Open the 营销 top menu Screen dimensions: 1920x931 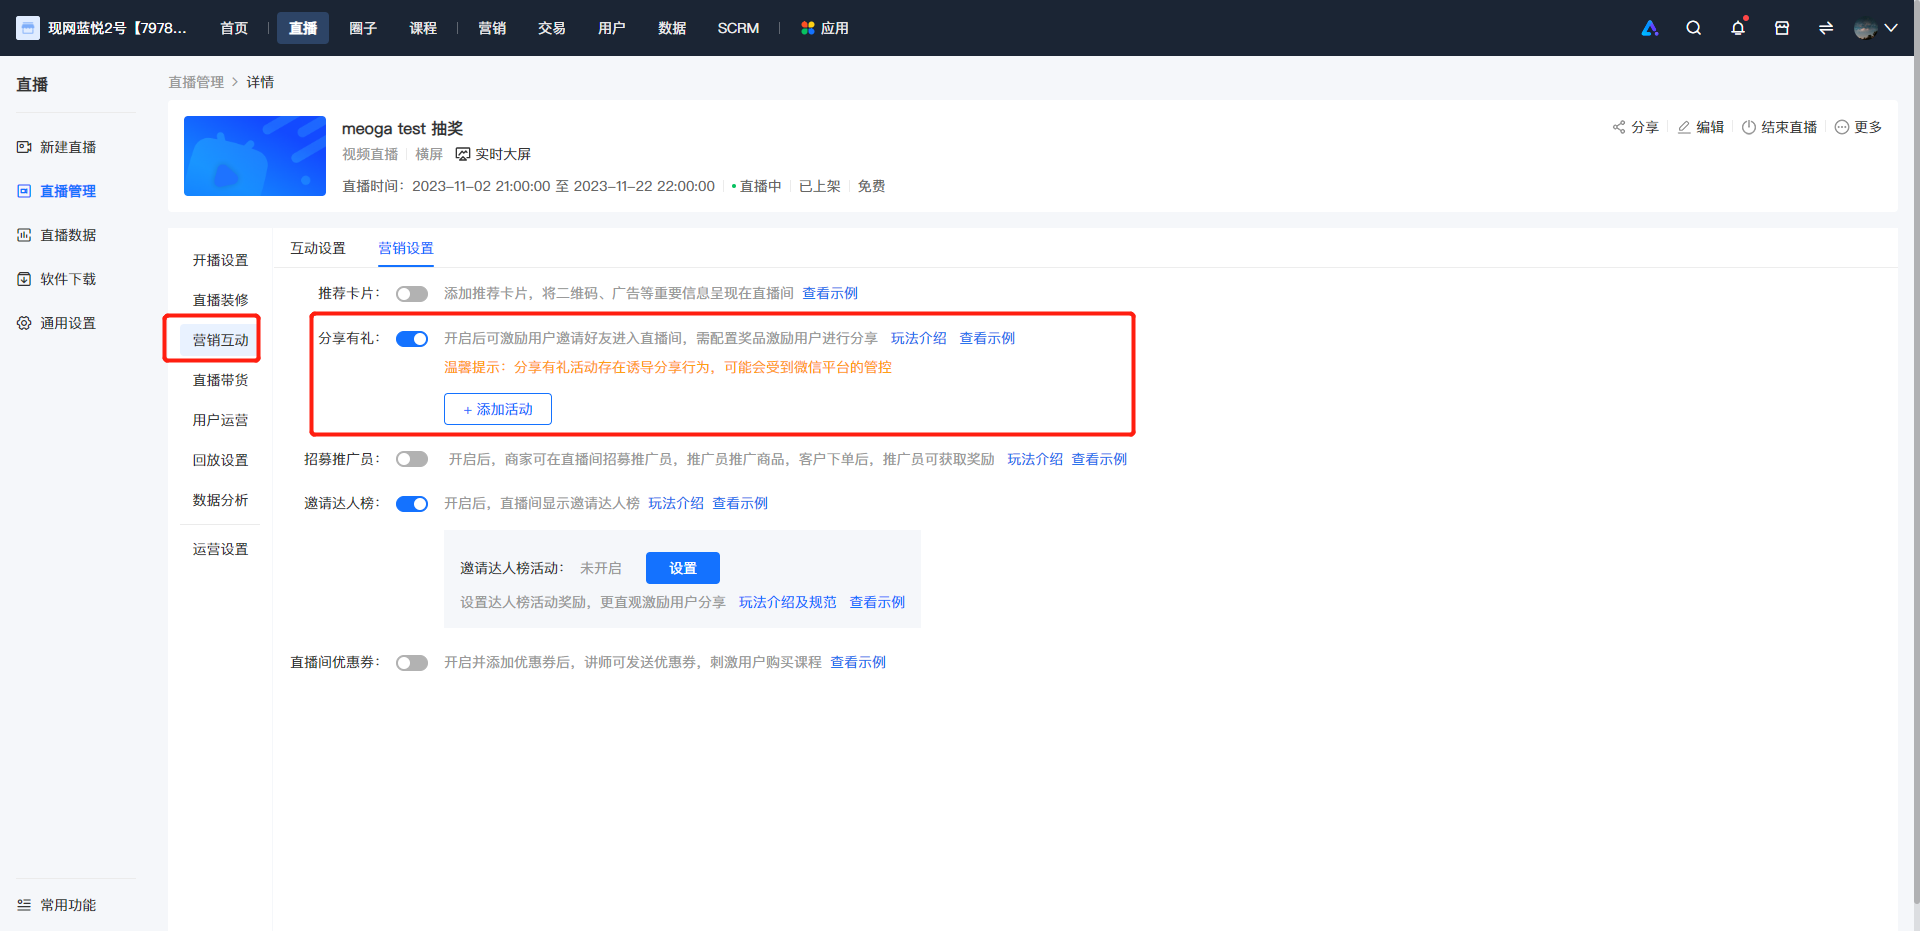tap(492, 28)
